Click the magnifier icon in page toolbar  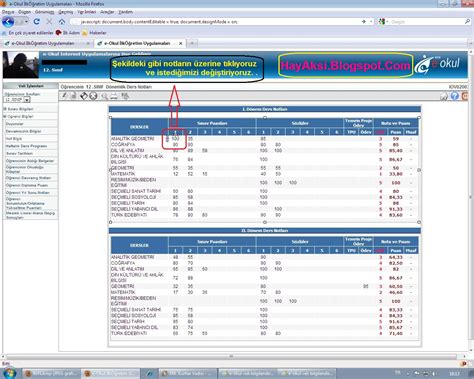tap(105, 96)
